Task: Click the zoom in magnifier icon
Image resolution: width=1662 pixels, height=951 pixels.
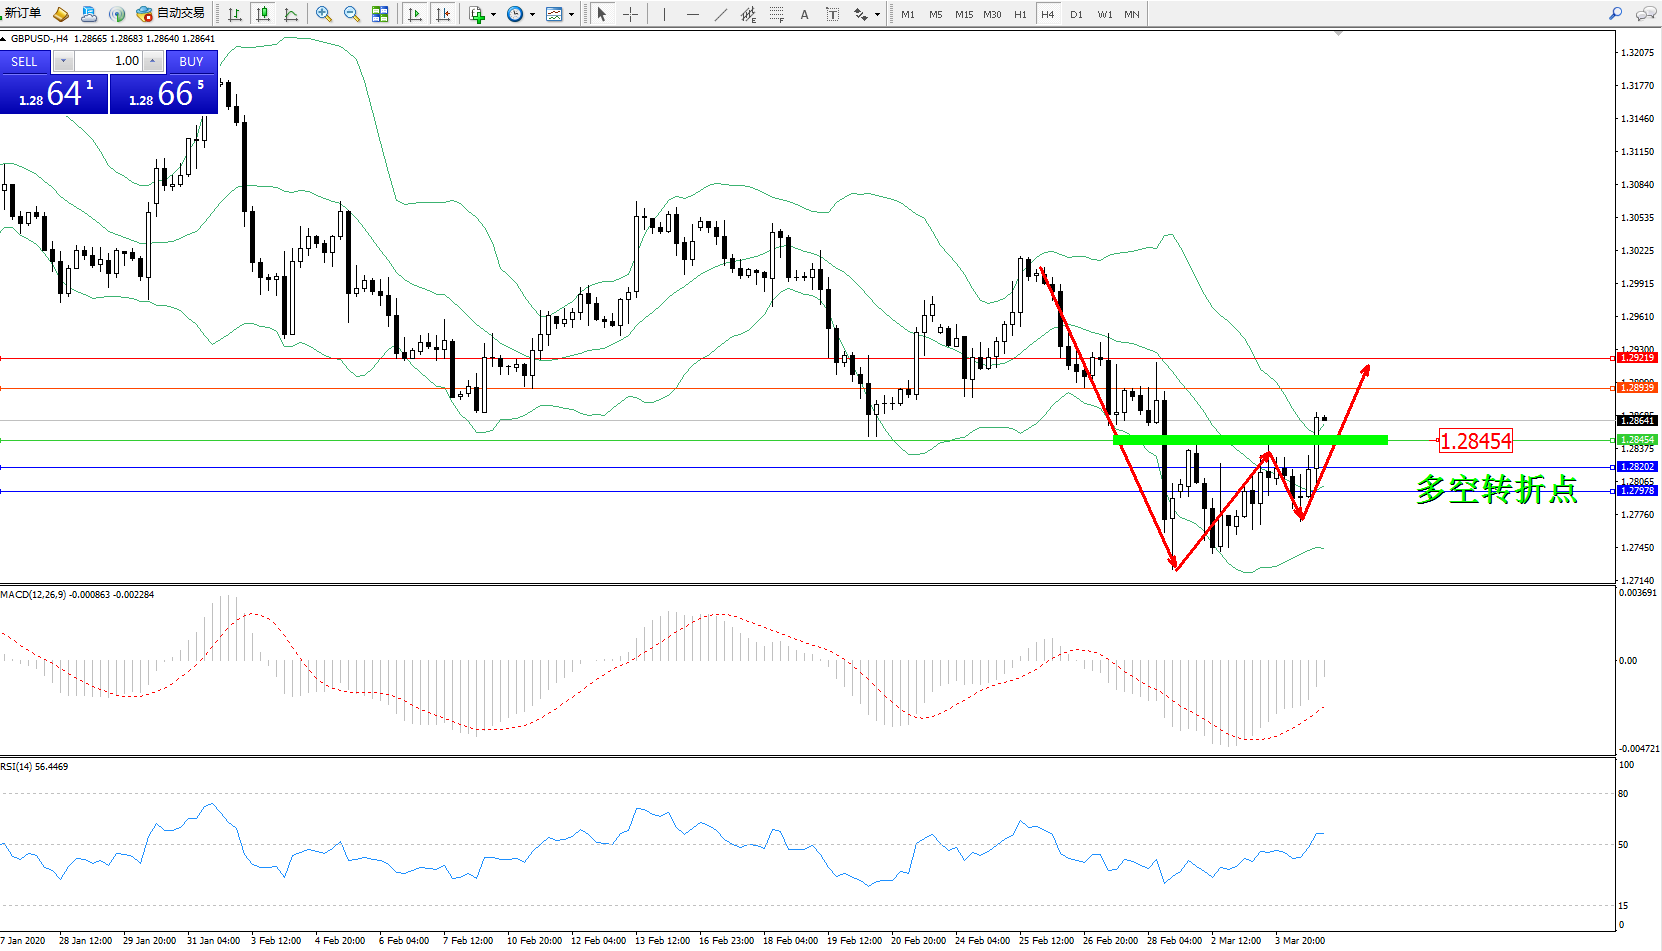Action: pos(324,14)
